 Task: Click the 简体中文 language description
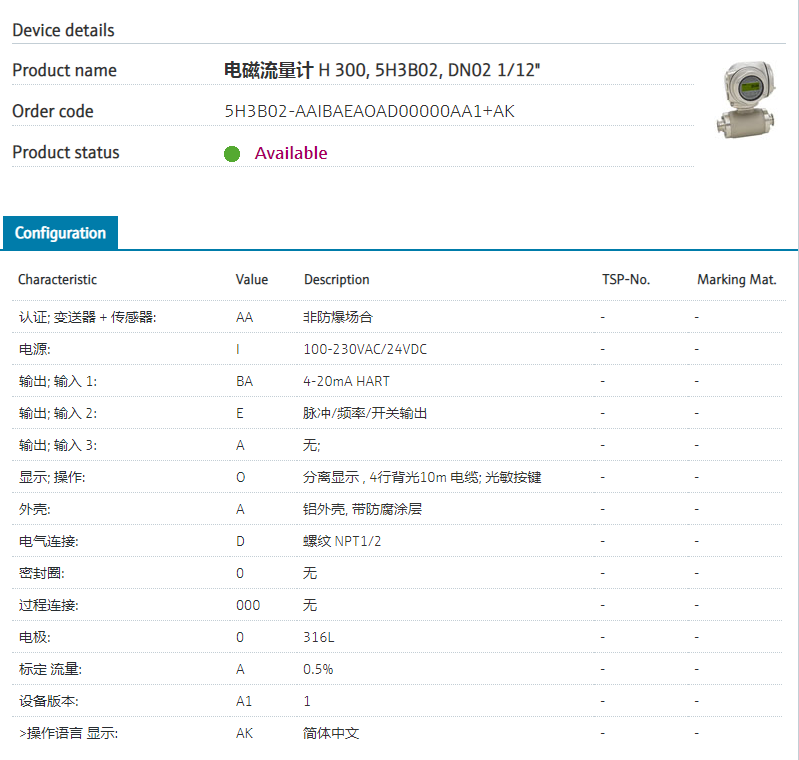tap(331, 733)
